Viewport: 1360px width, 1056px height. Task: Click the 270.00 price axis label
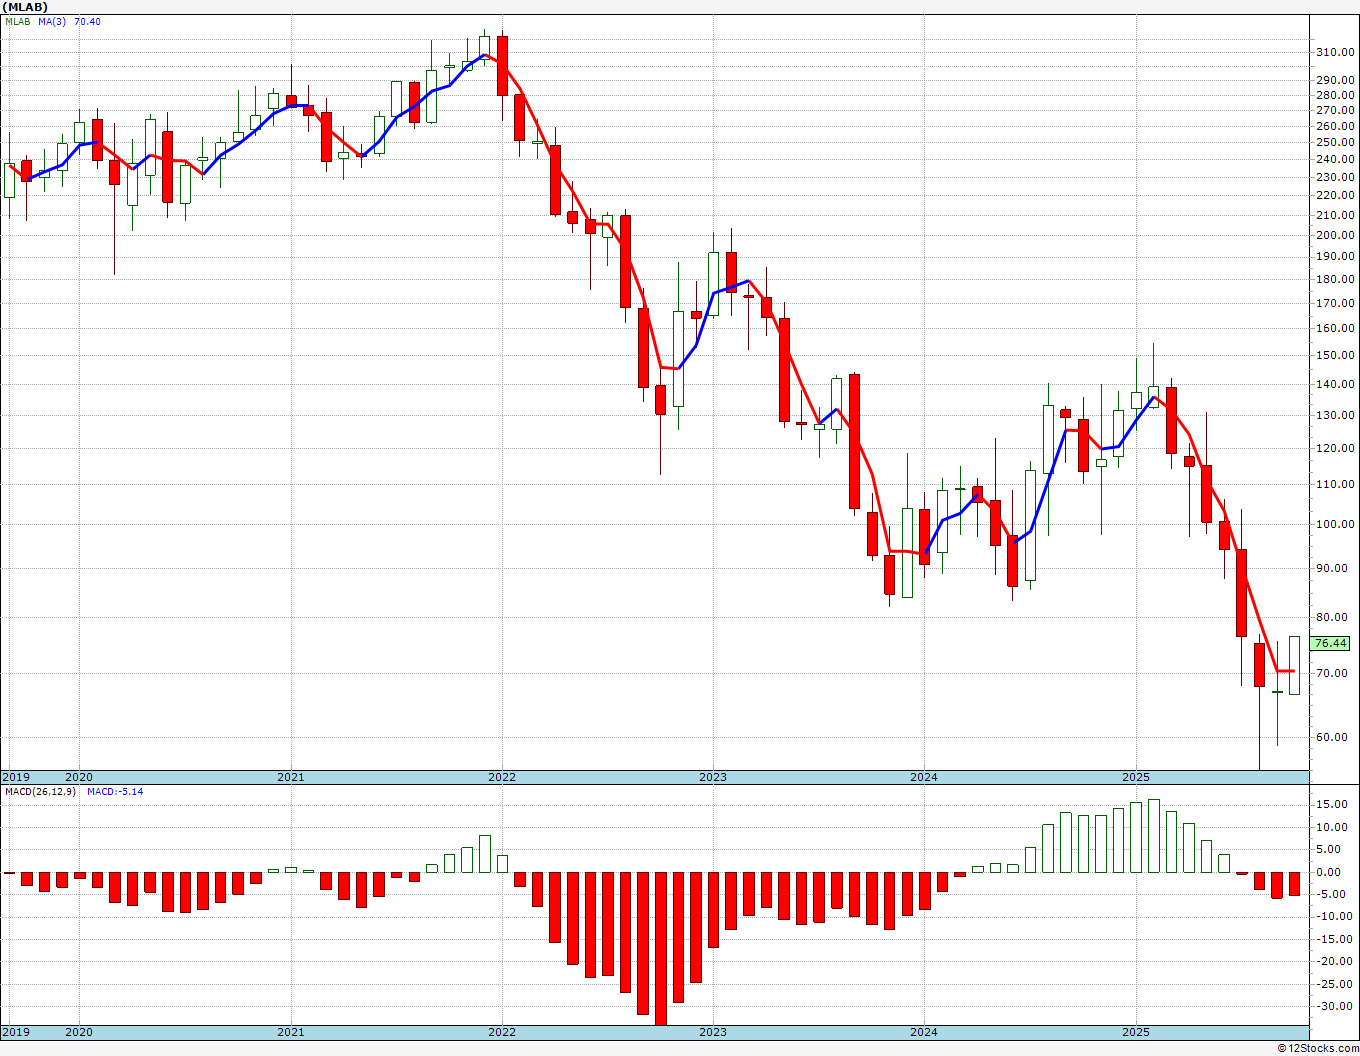(x=1335, y=110)
